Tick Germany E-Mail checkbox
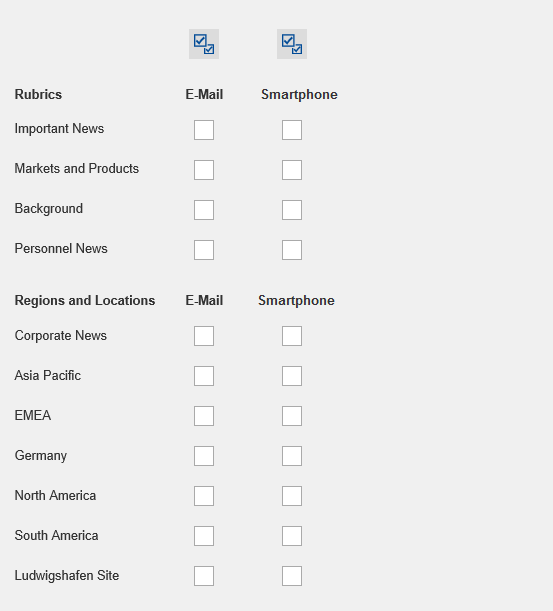The image size is (553, 611). pos(204,456)
